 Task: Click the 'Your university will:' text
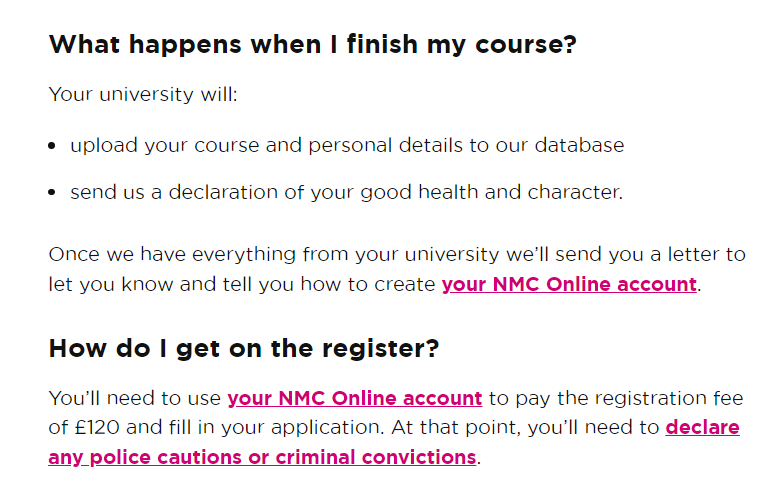143,94
